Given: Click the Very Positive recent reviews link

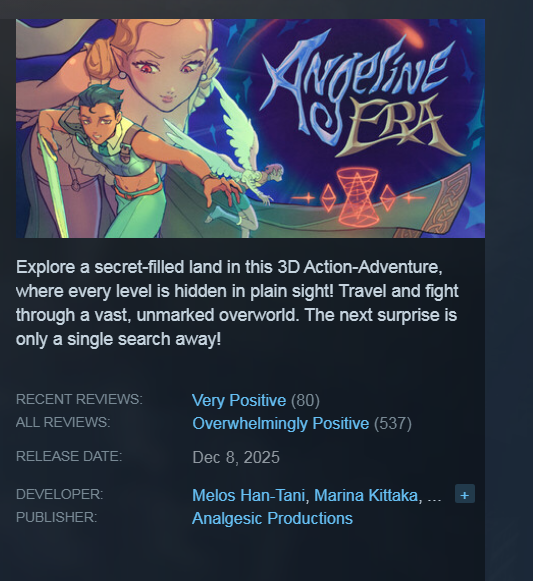Looking at the screenshot, I should pyautogui.click(x=239, y=401).
